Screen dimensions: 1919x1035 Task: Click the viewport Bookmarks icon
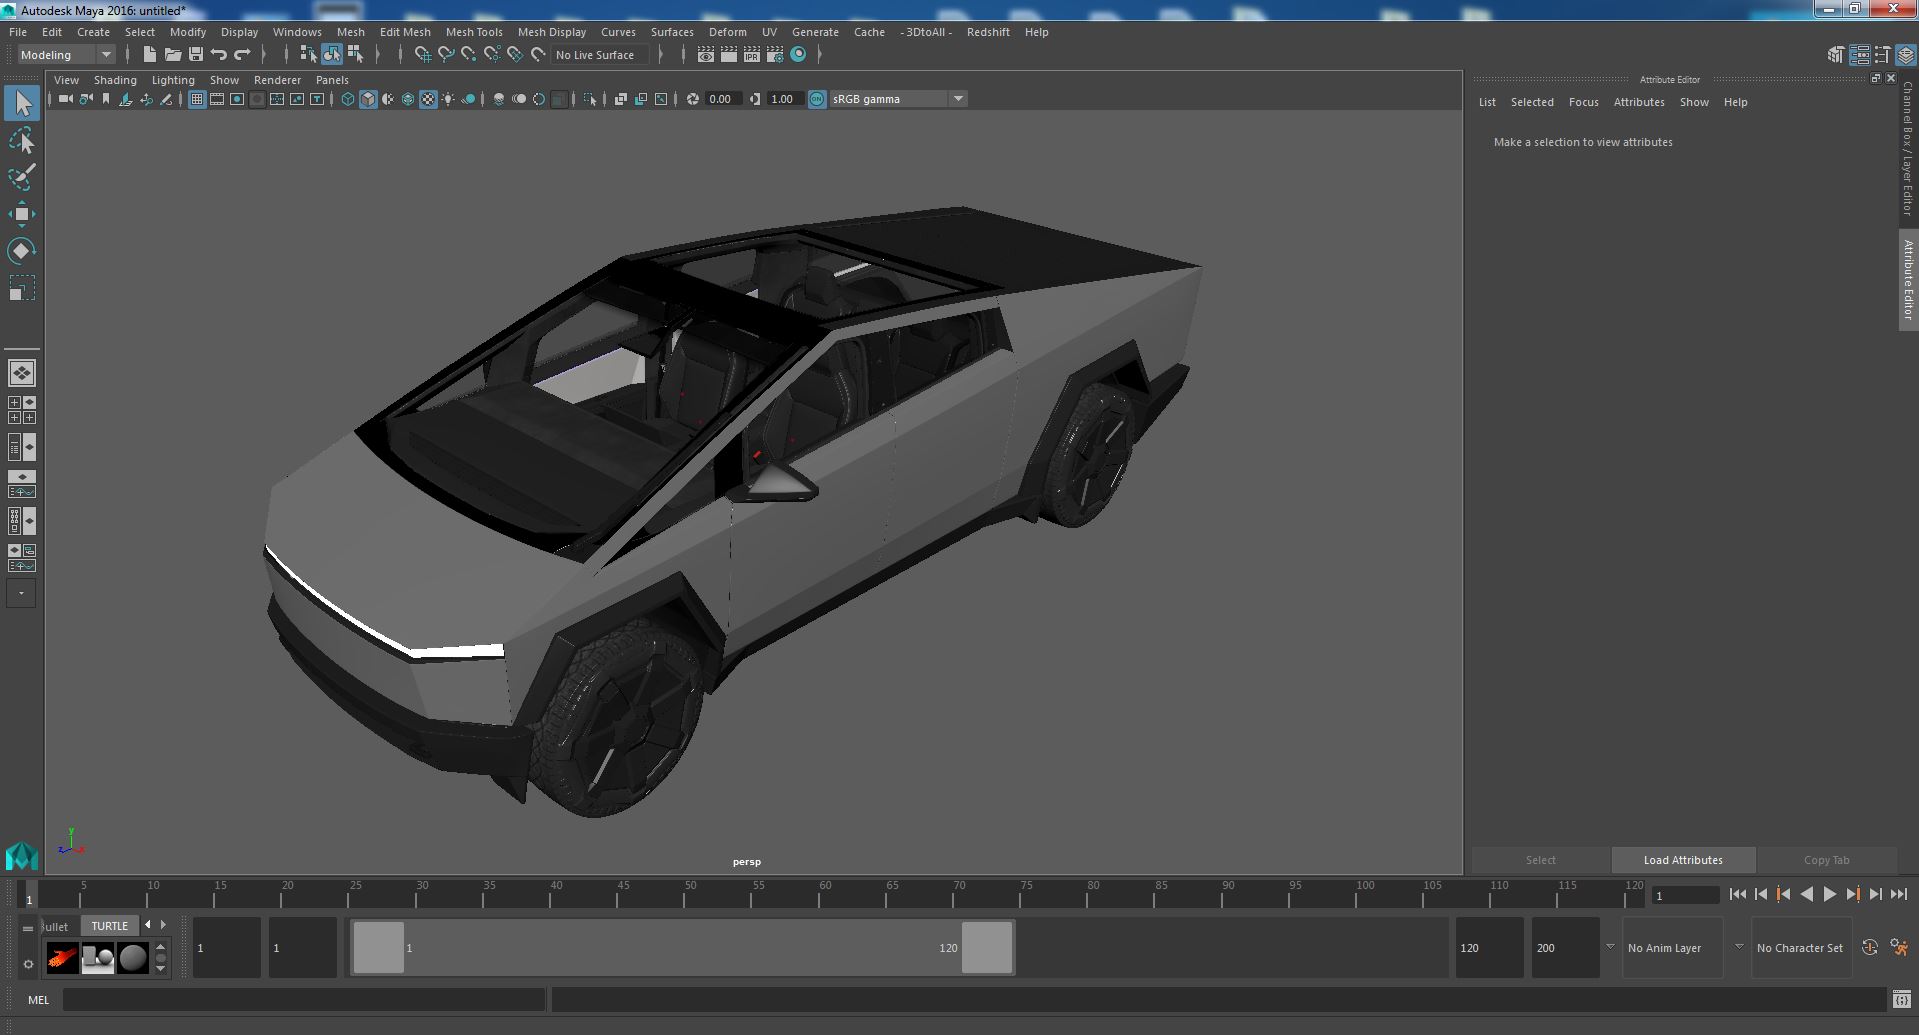106,99
